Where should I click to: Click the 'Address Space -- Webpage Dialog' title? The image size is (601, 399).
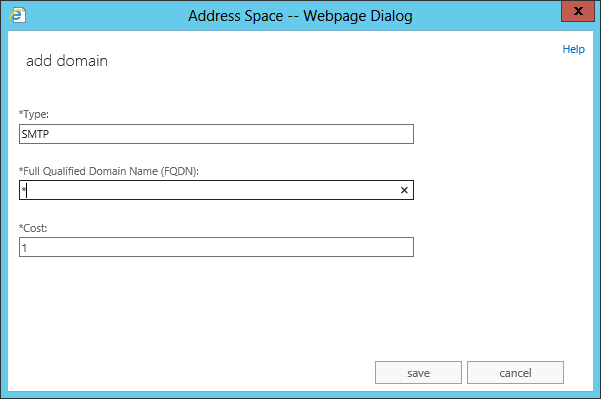[300, 16]
